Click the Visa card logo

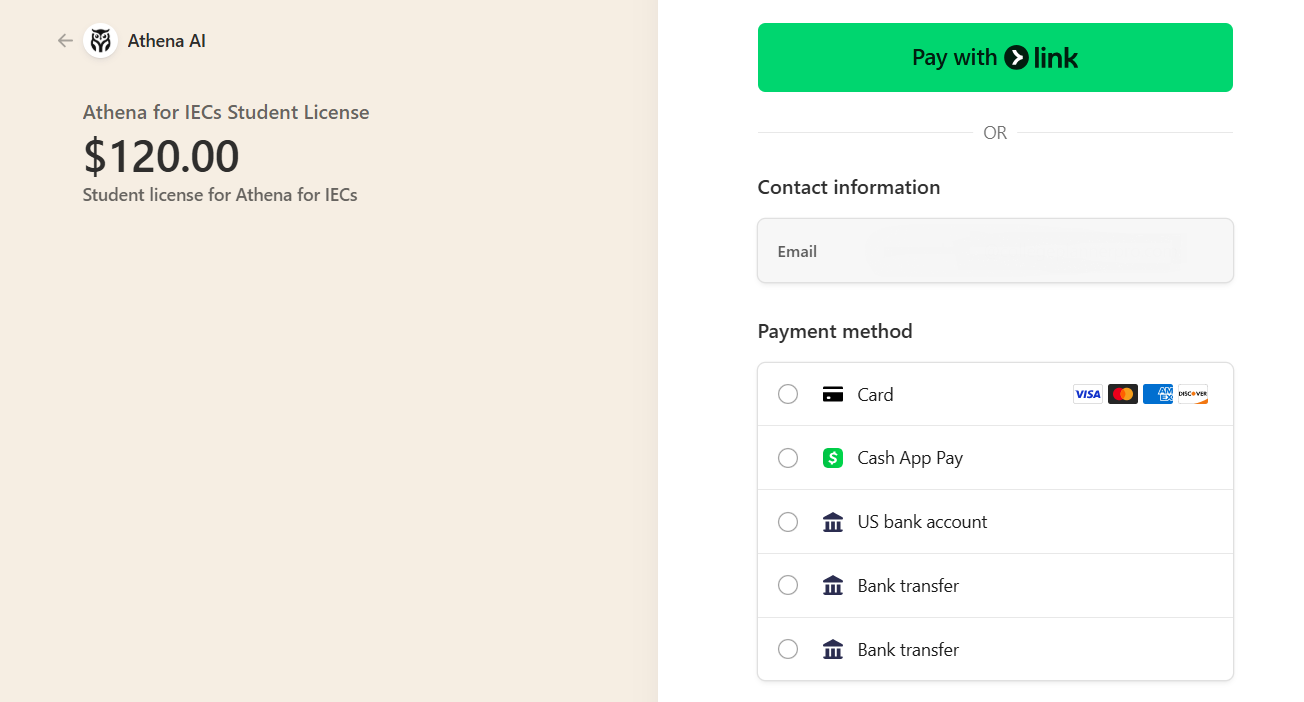(x=1087, y=394)
